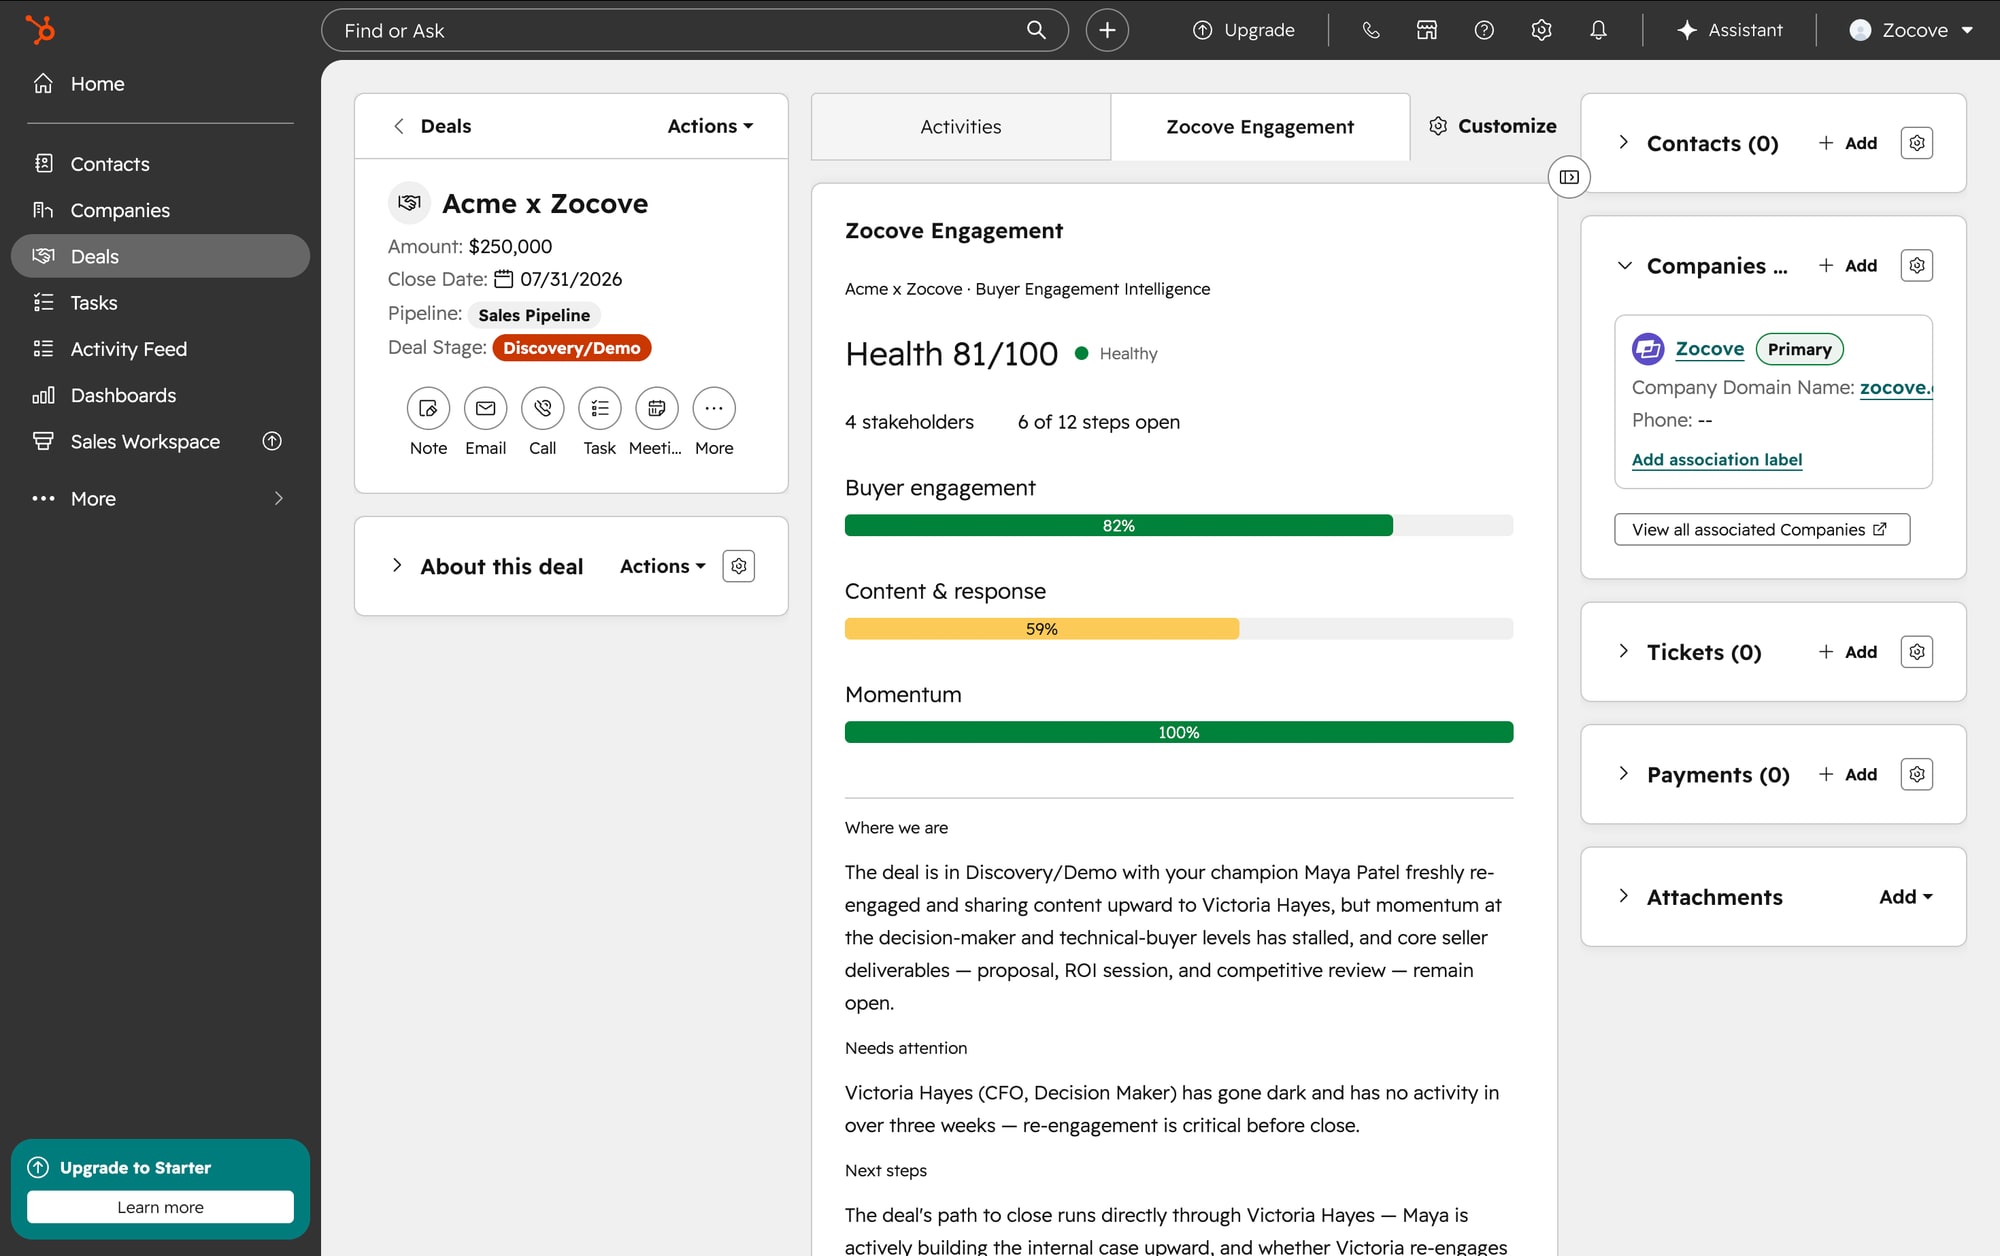Open the Attachments Add dropdown
This screenshot has height=1256, width=2000.
pyautogui.click(x=1906, y=897)
